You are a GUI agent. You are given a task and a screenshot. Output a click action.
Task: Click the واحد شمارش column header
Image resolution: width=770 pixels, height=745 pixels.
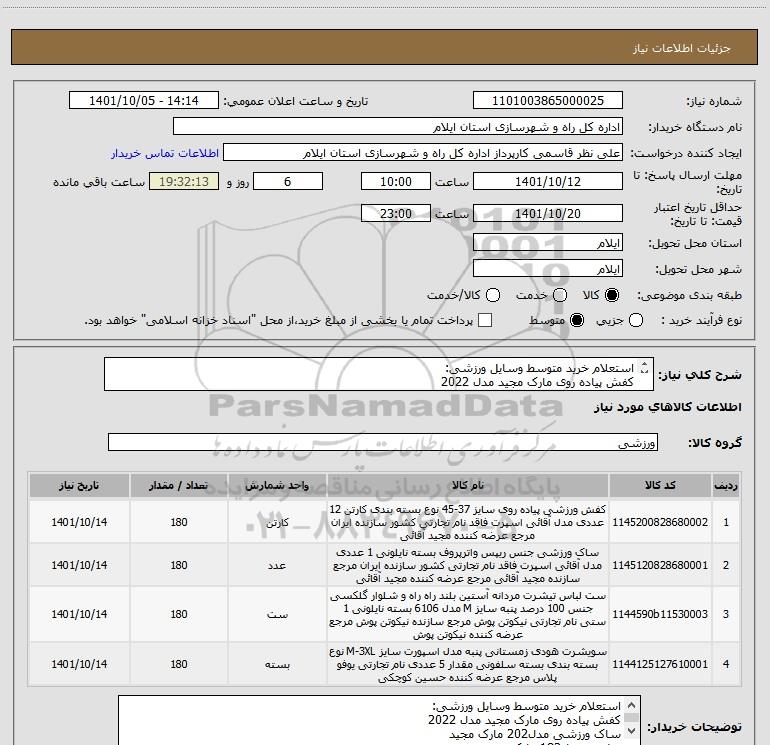point(277,486)
